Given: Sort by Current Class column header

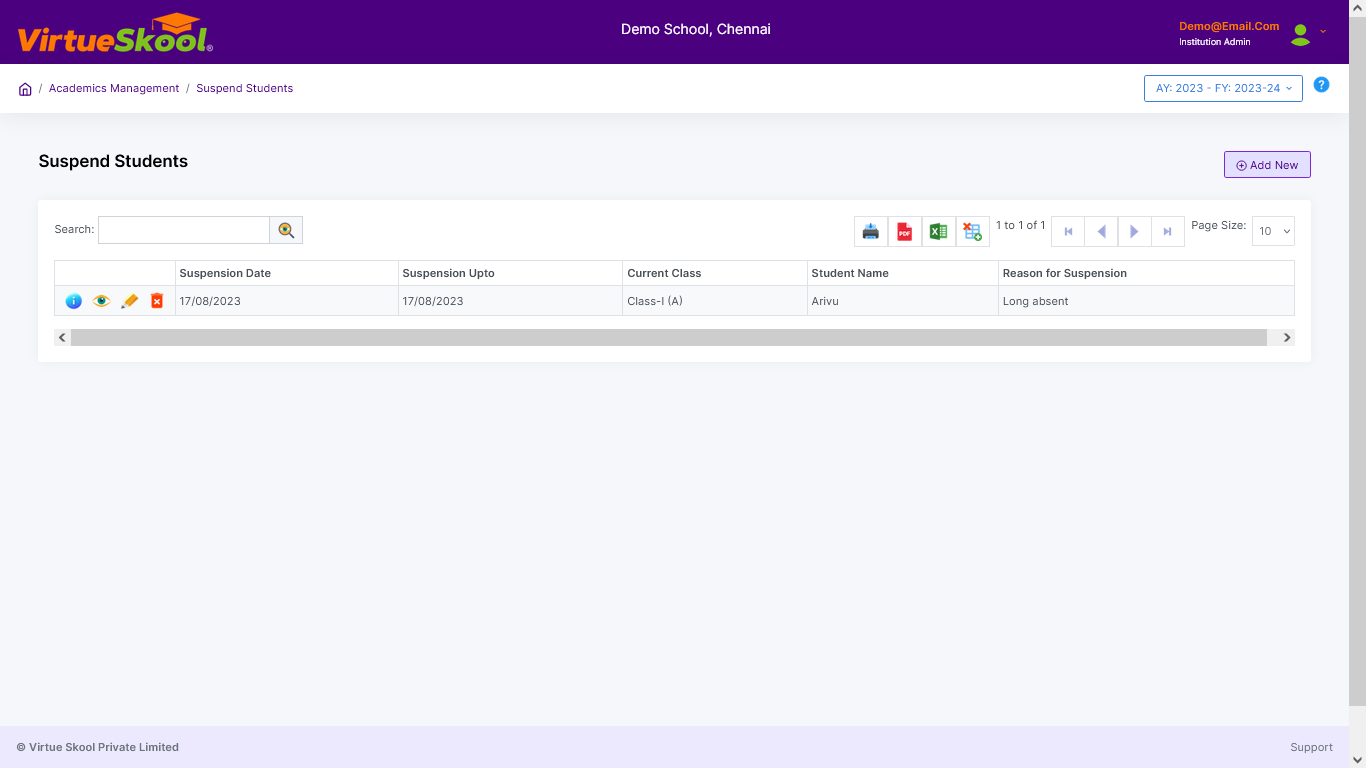Looking at the screenshot, I should (715, 273).
